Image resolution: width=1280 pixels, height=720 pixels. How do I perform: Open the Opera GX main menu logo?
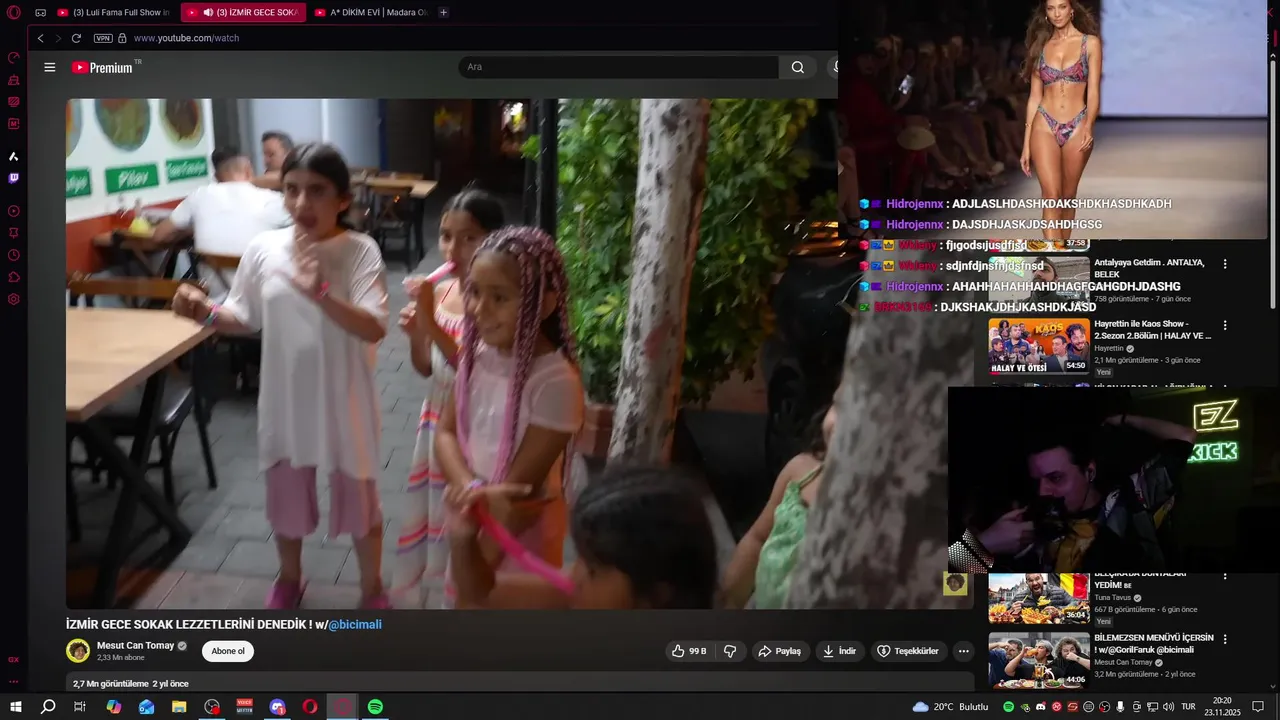pos(13,13)
